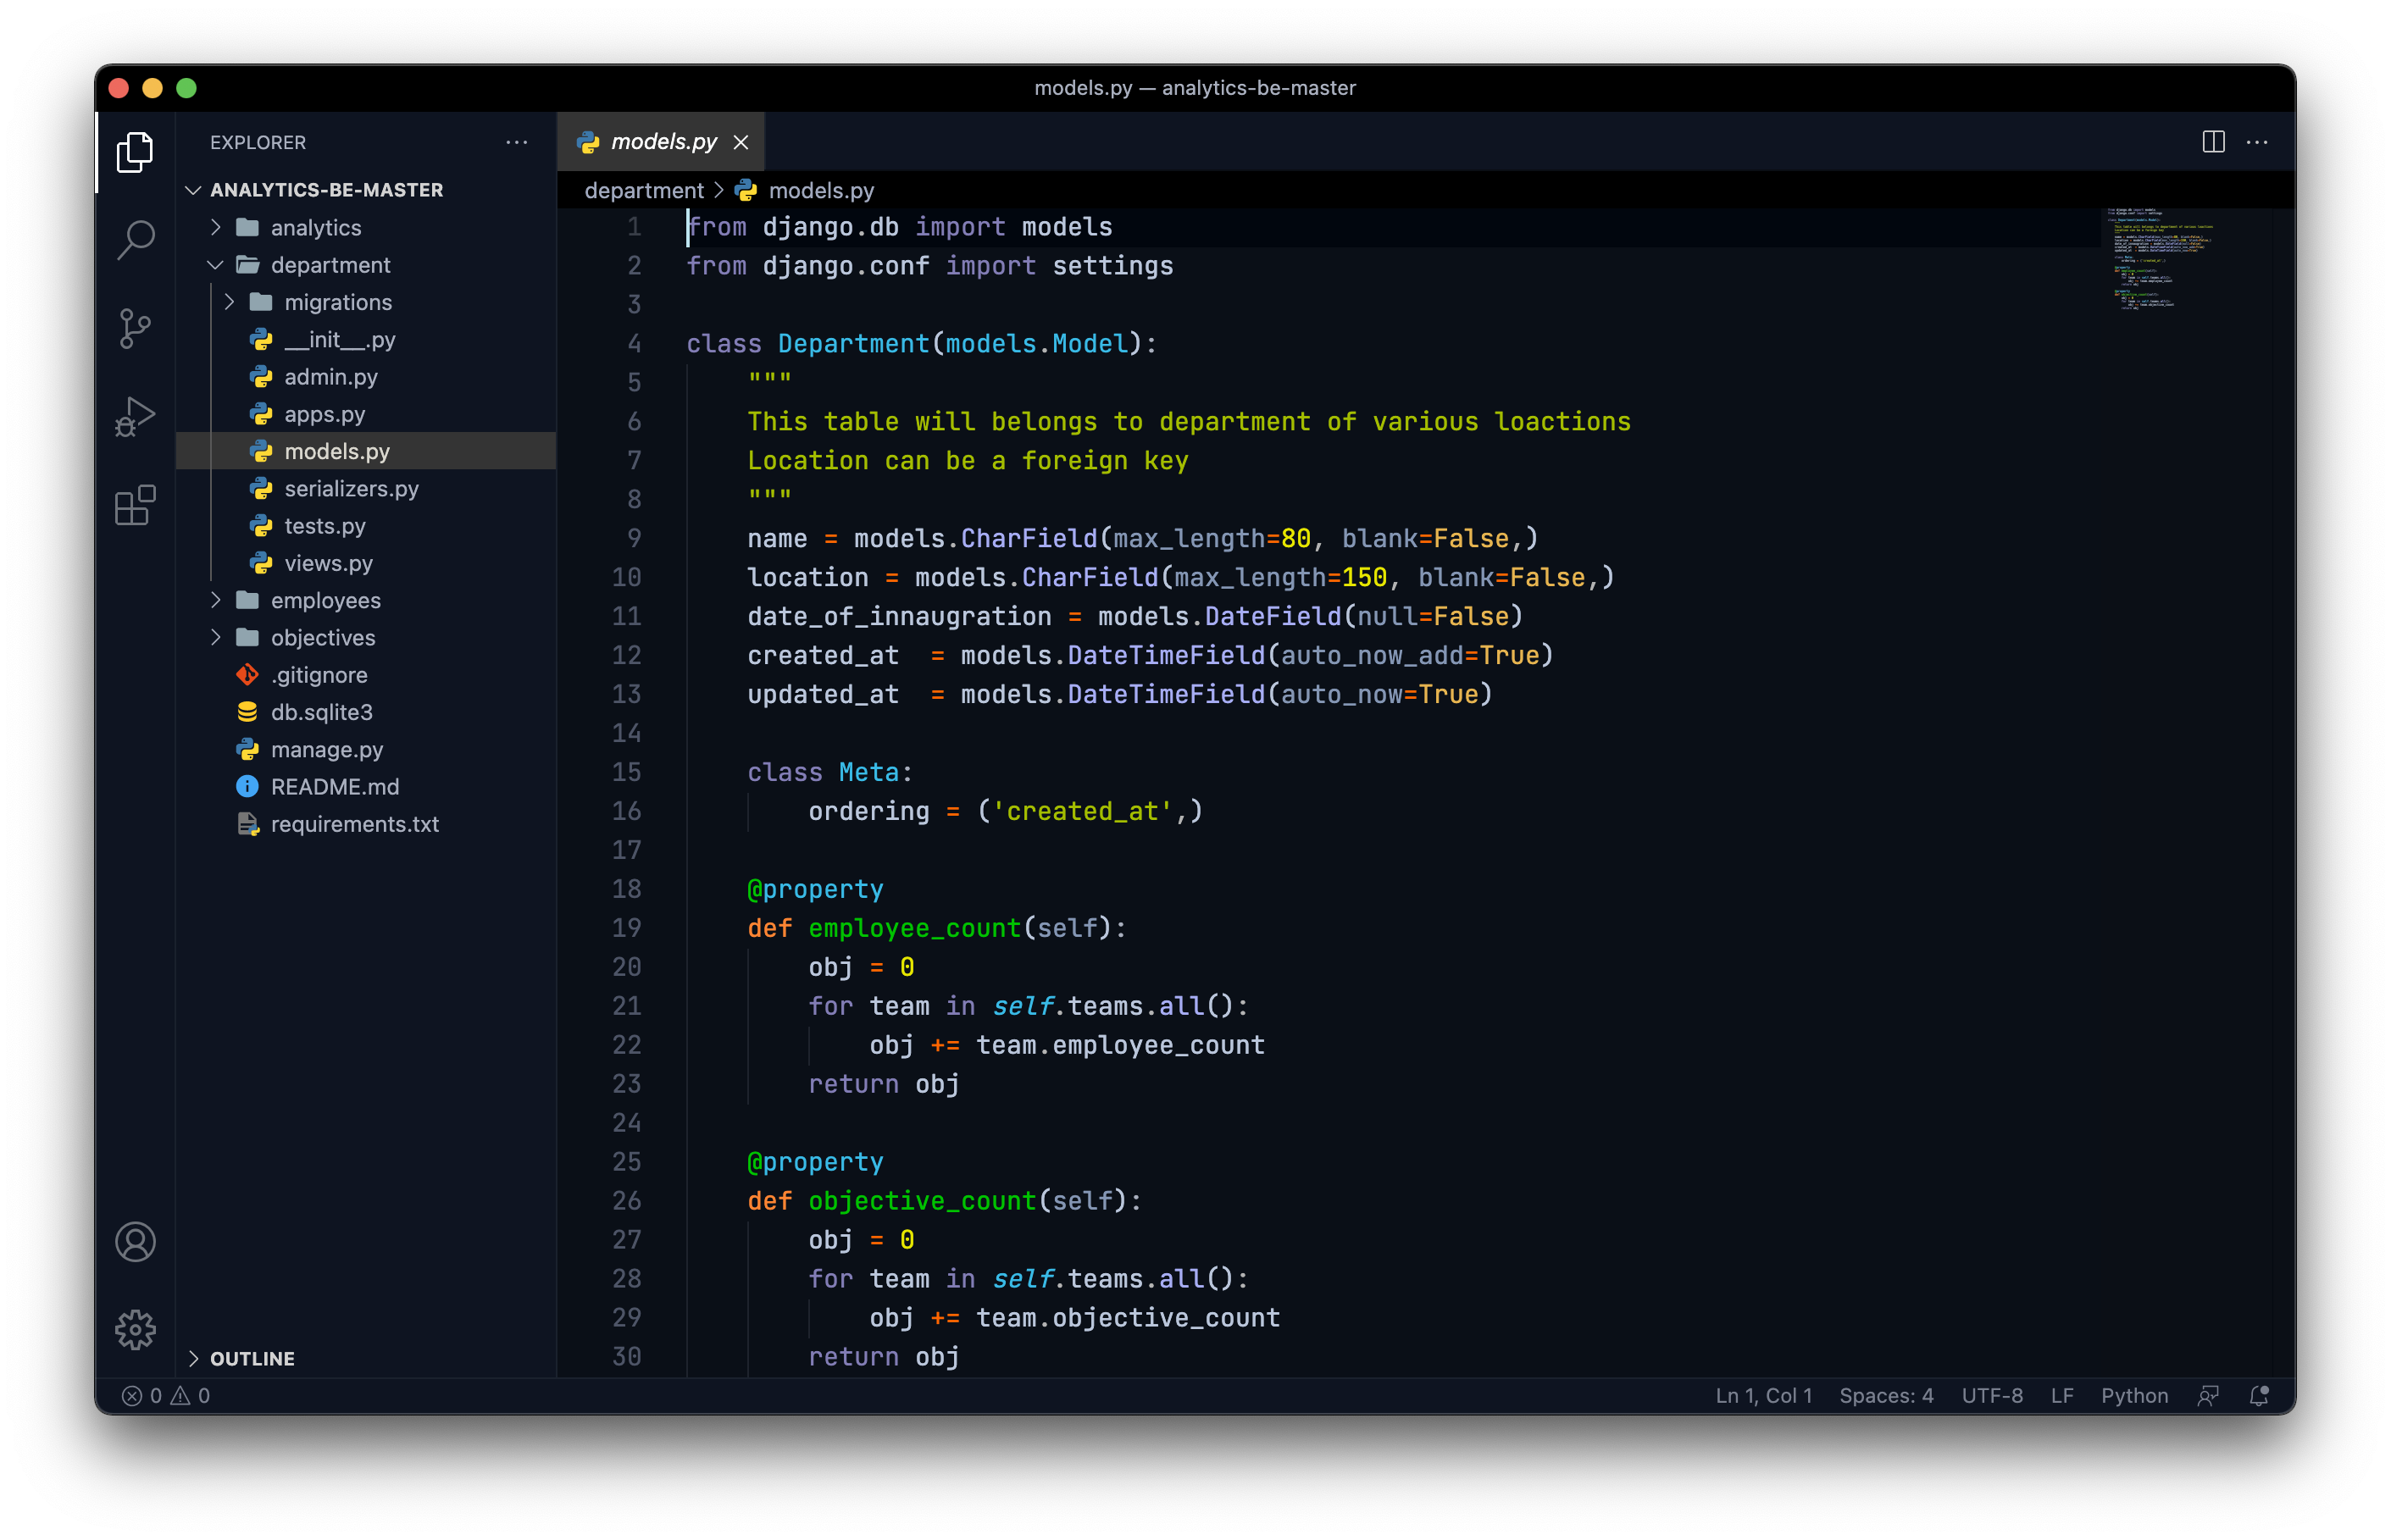Click the Split Editor Right icon
The width and height of the screenshot is (2391, 1540).
pyautogui.click(x=2213, y=142)
